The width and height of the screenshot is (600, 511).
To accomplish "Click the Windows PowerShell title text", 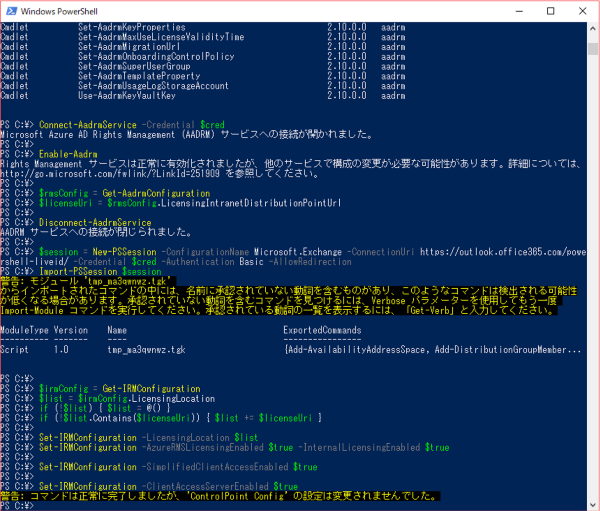I will [59, 11].
